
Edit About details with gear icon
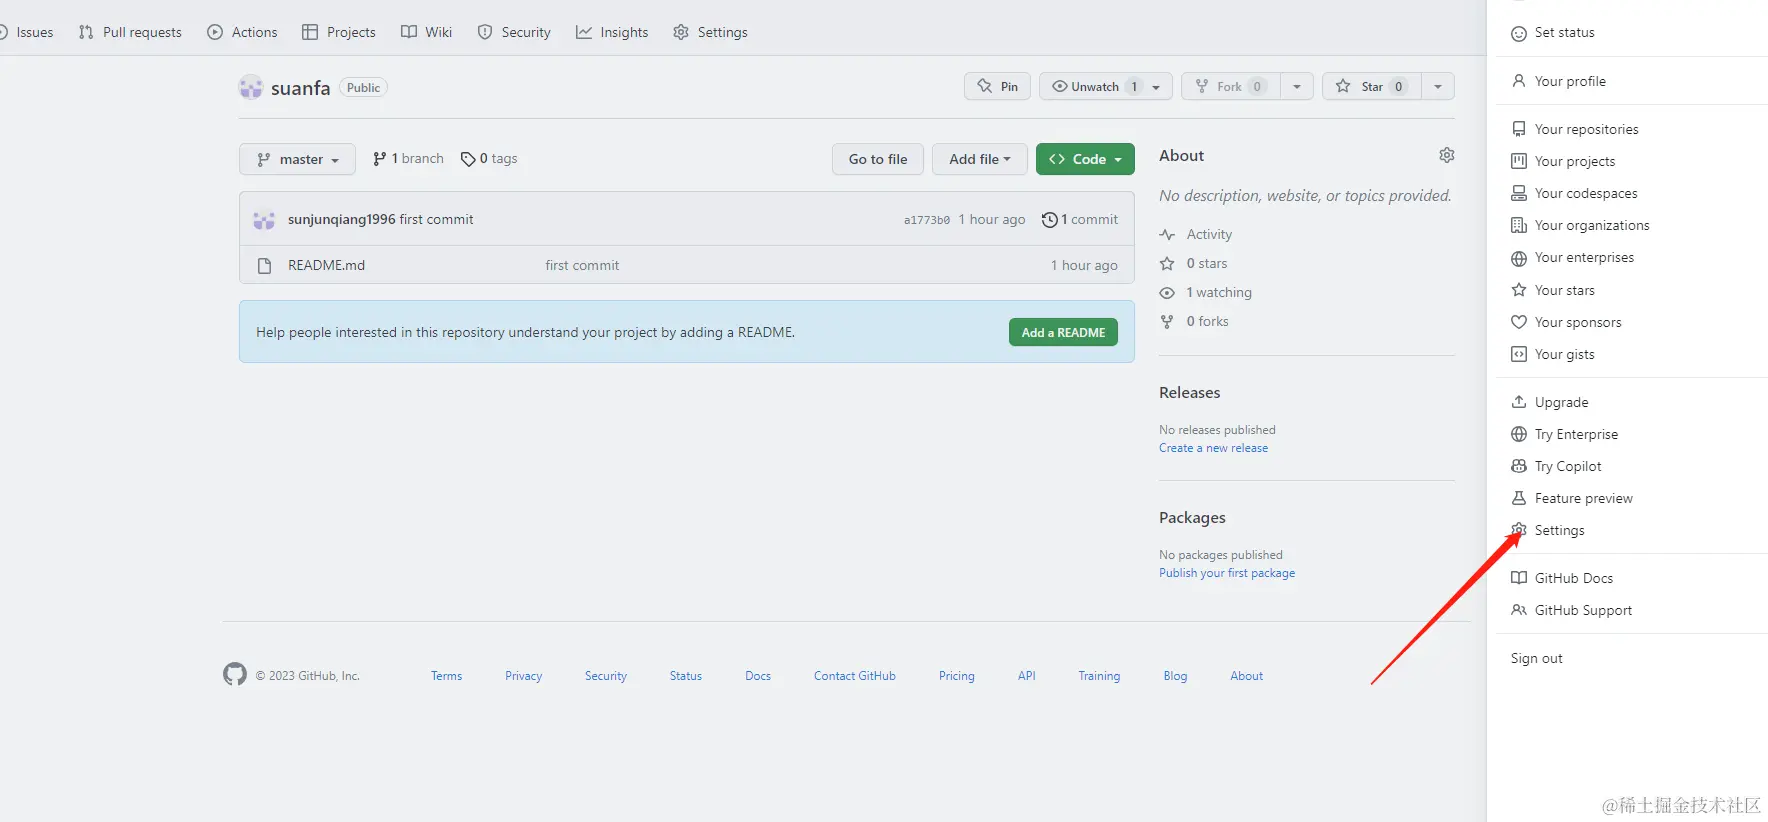1446,155
